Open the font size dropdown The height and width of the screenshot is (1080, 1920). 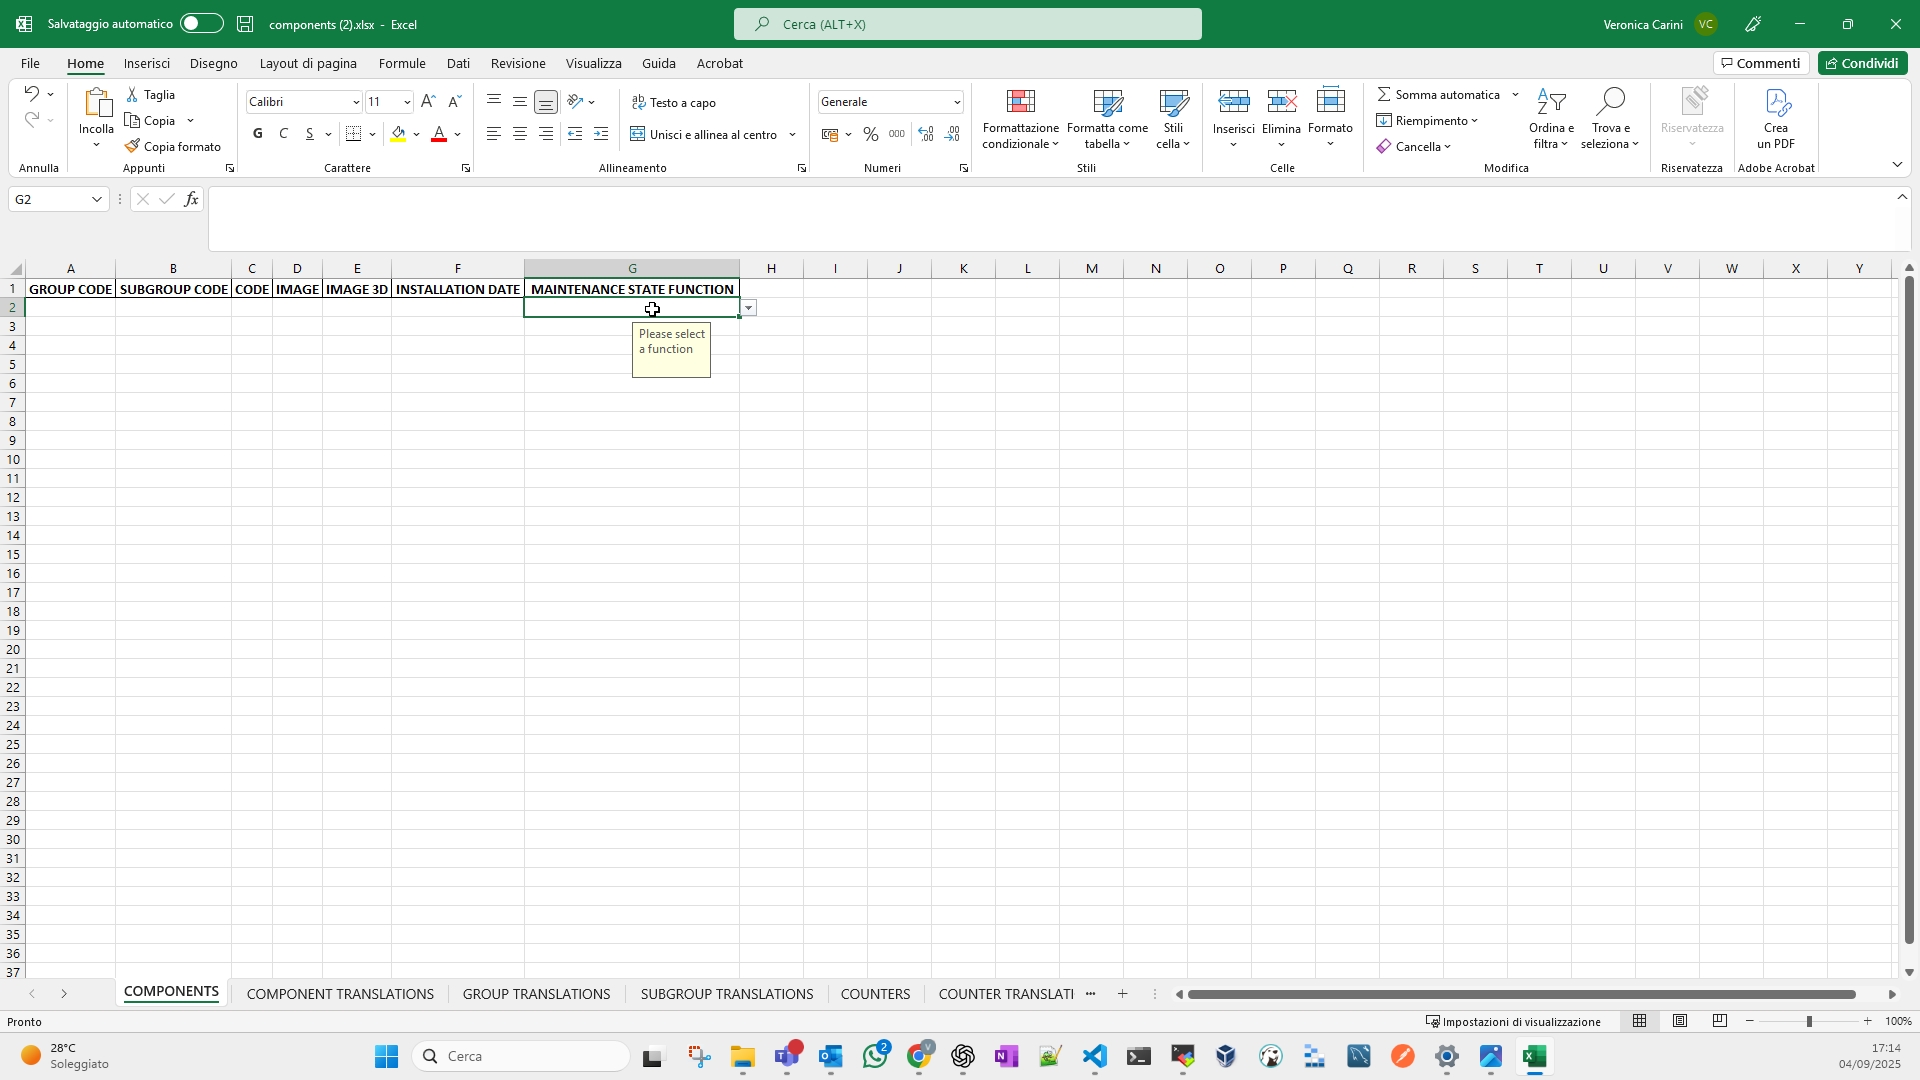407,103
